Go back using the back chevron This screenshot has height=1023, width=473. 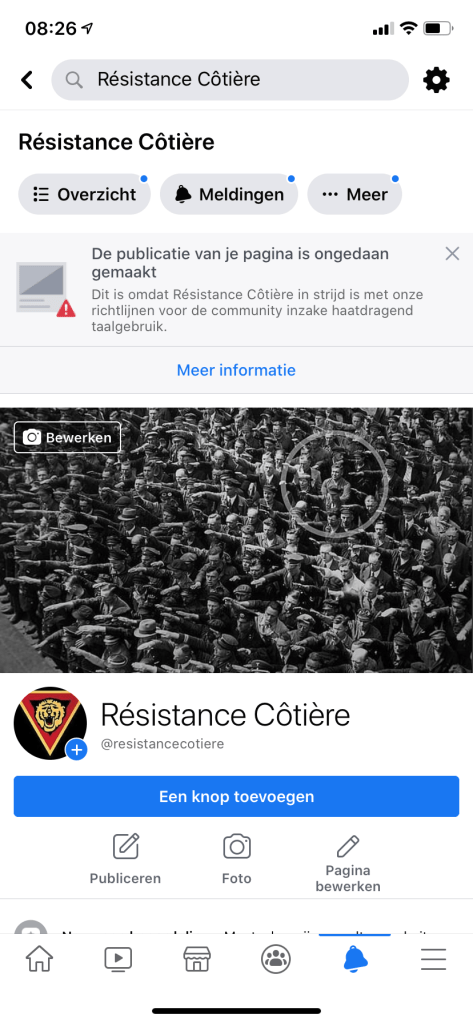pos(27,80)
